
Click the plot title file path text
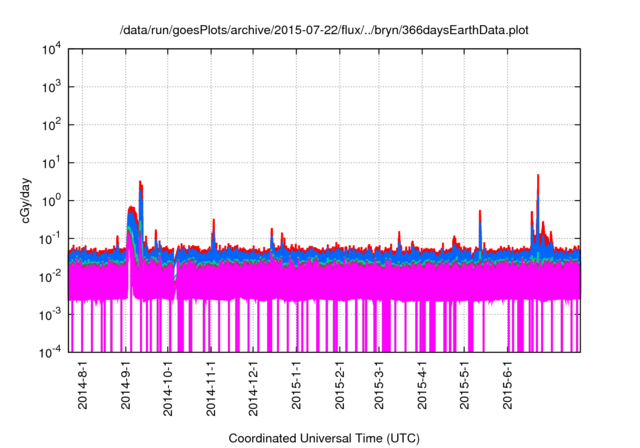(x=324, y=31)
